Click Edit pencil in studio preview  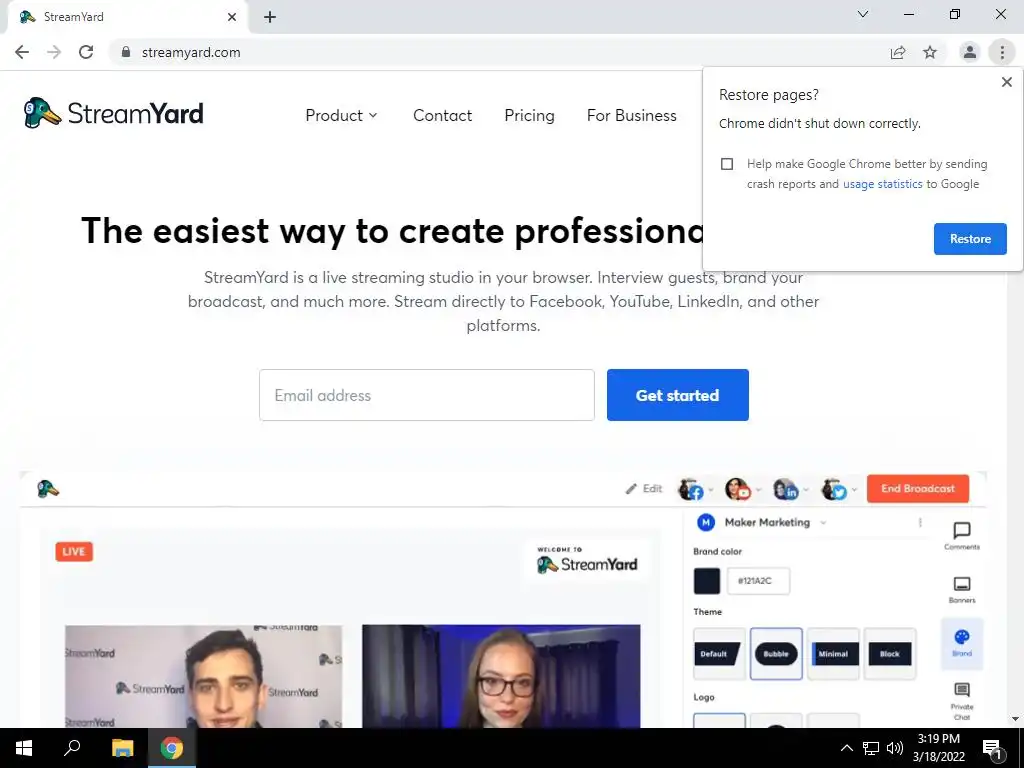[643, 488]
